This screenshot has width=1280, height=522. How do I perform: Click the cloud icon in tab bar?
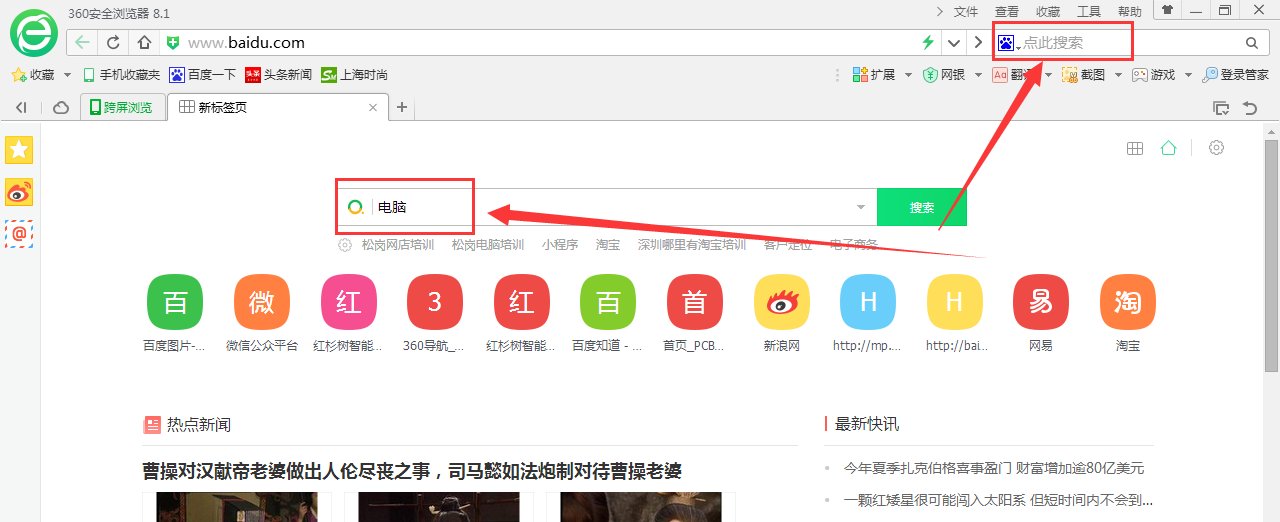(x=61, y=107)
